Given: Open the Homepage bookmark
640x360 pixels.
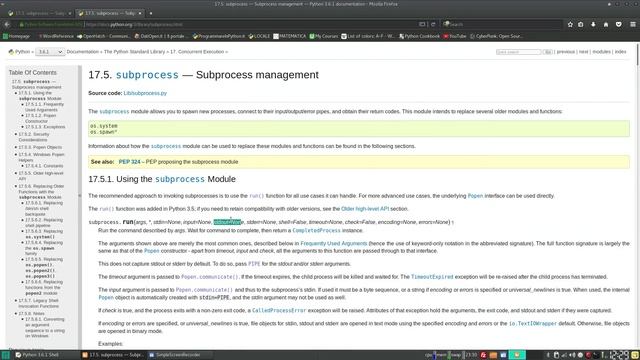Looking at the screenshot, I should tap(16, 36).
